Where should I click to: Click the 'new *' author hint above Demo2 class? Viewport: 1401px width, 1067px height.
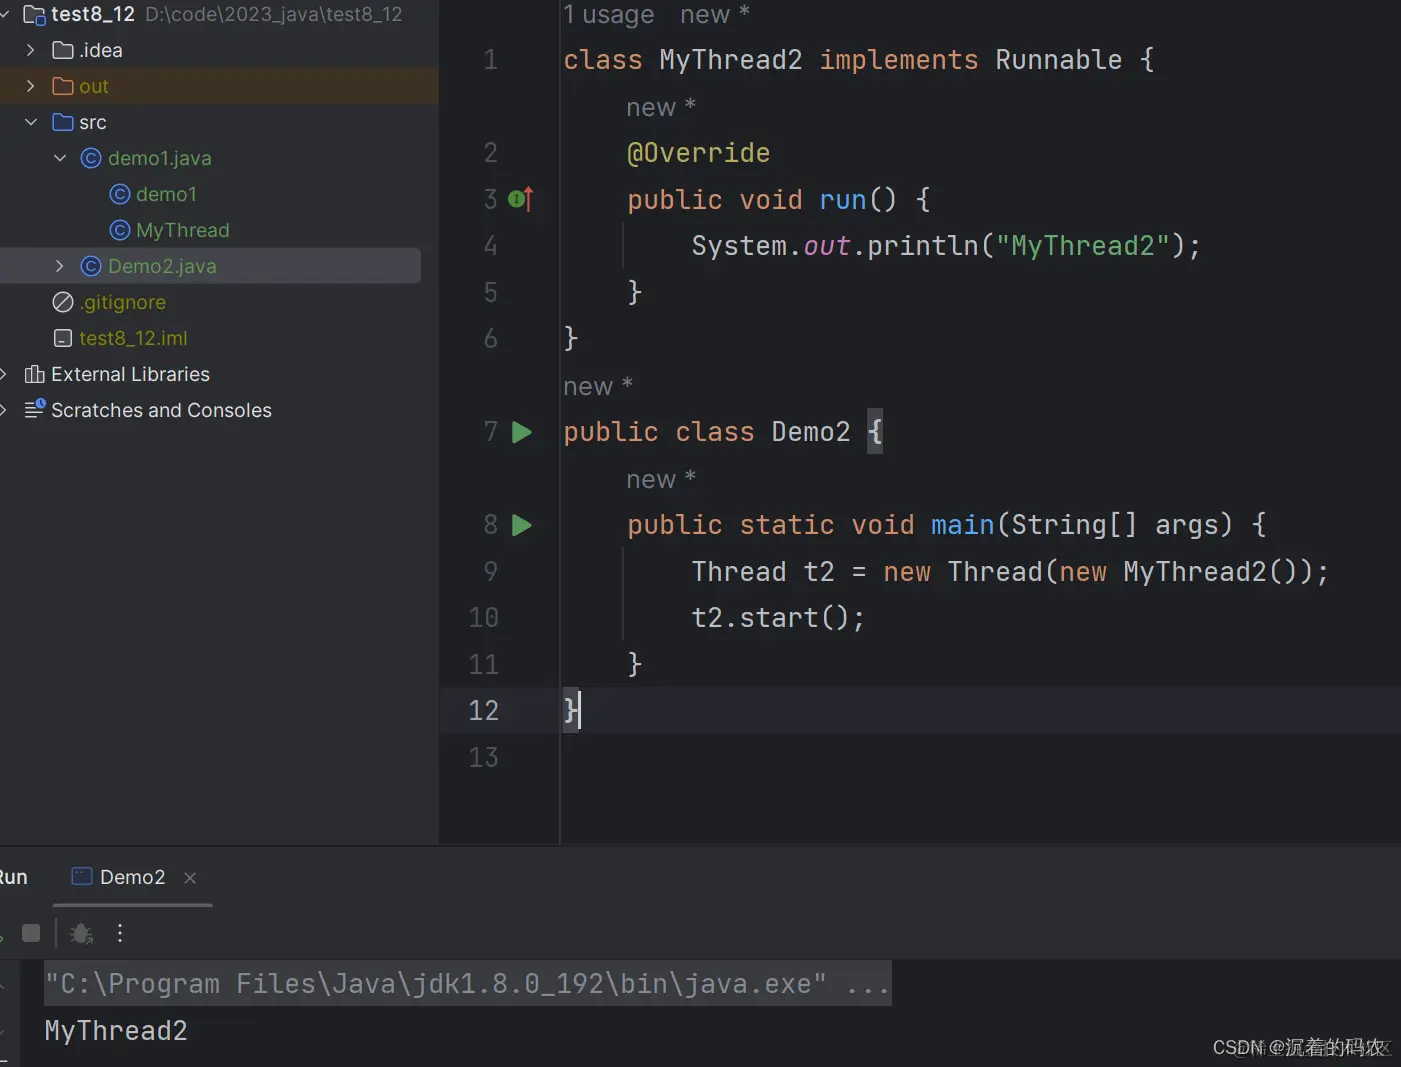pos(598,386)
